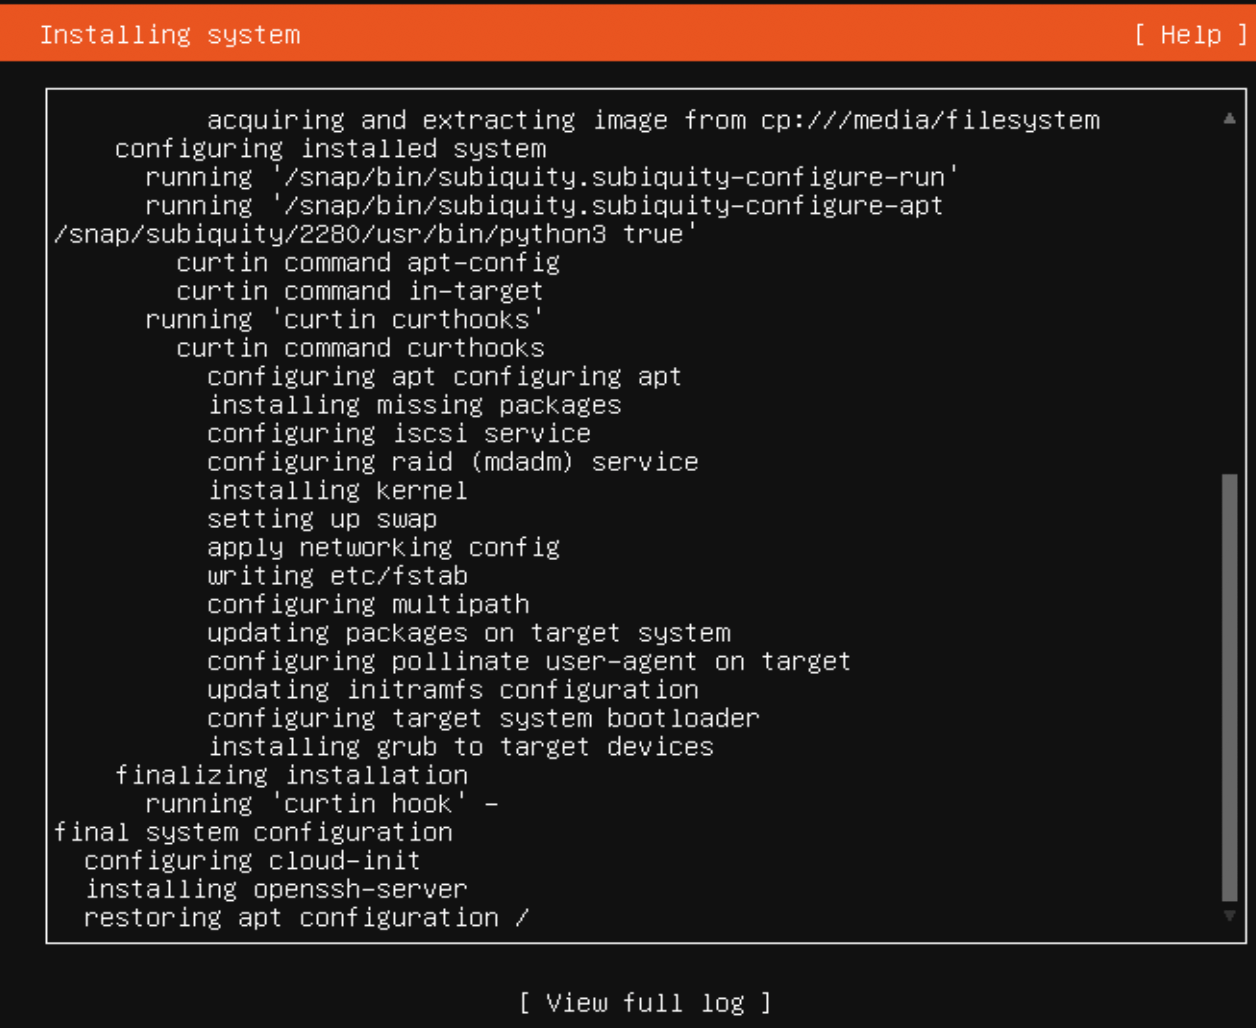Select the 'installing grub to target devices' line
The image size is (1256, 1028).
coord(460,747)
